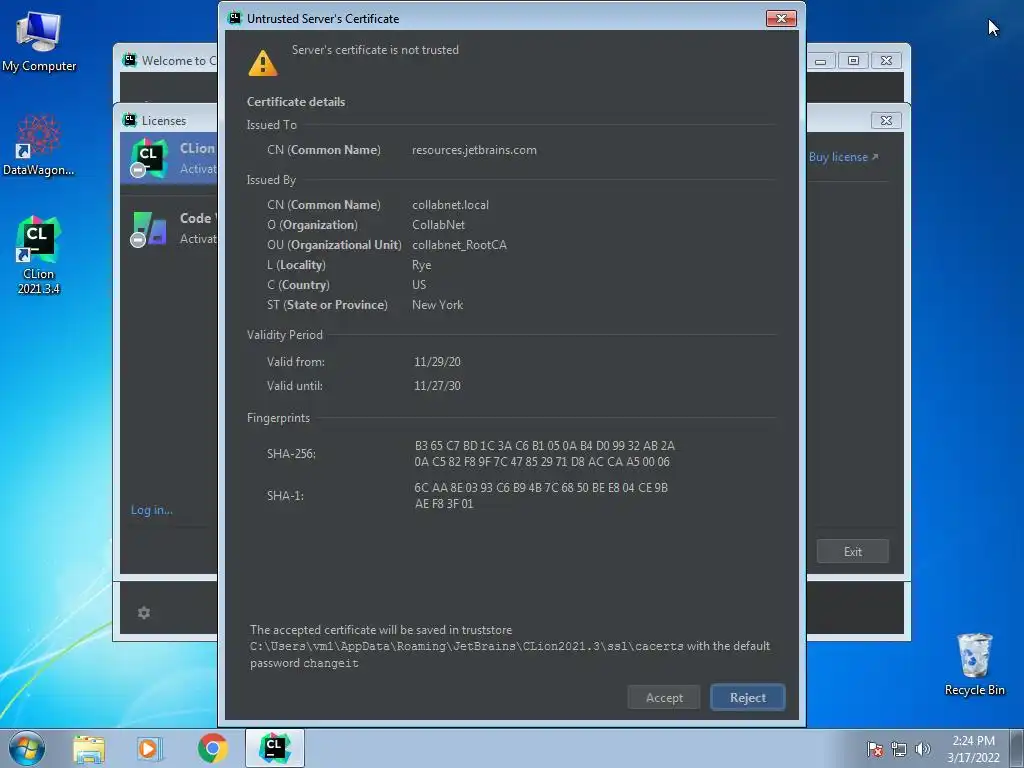Click collabnet_RootCA organizational unit value
Screen dimensions: 1024x768
[x=459, y=245]
